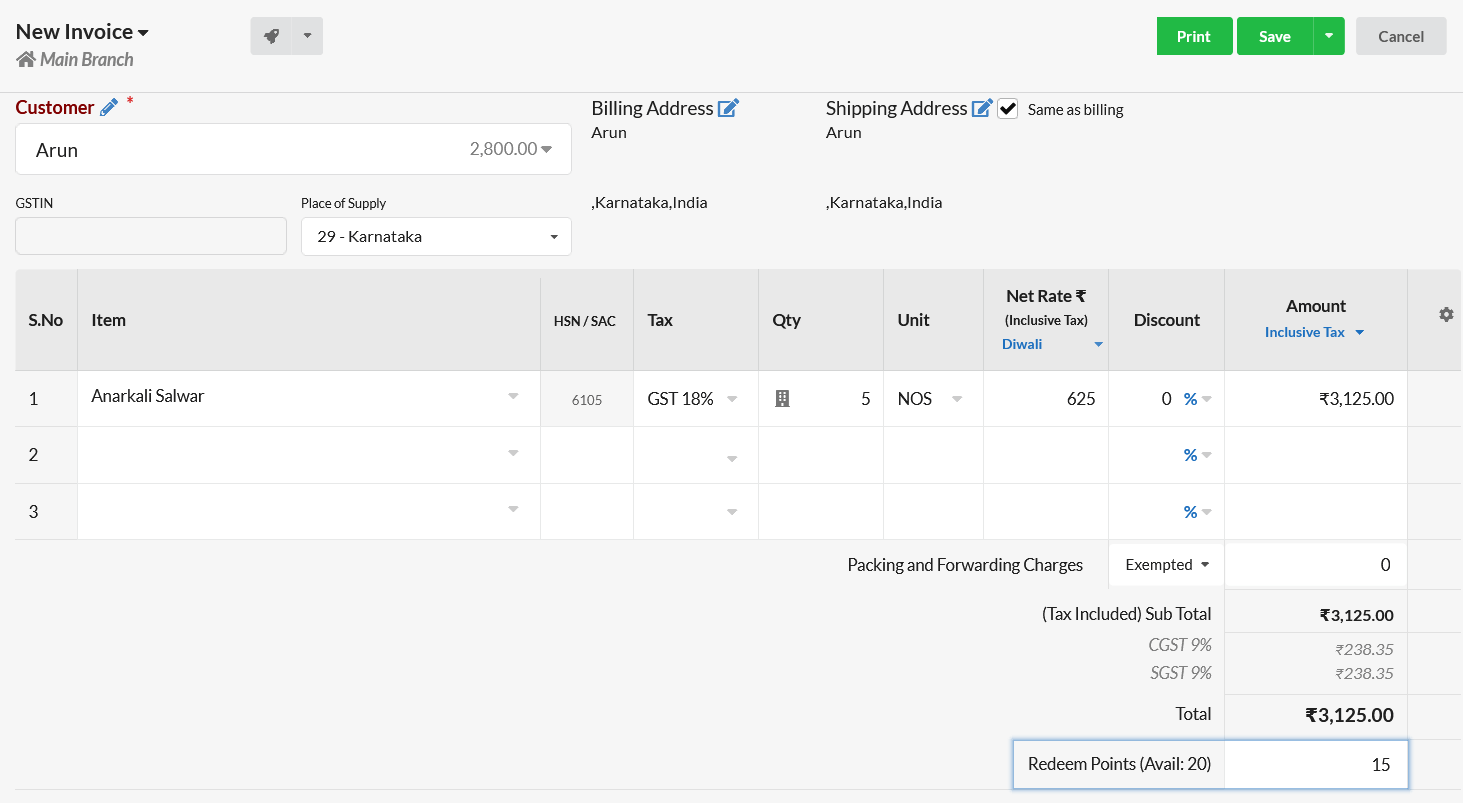The image size is (1463, 803).
Task: Open GST 18% tax dropdown
Action: pyautogui.click(x=732, y=399)
